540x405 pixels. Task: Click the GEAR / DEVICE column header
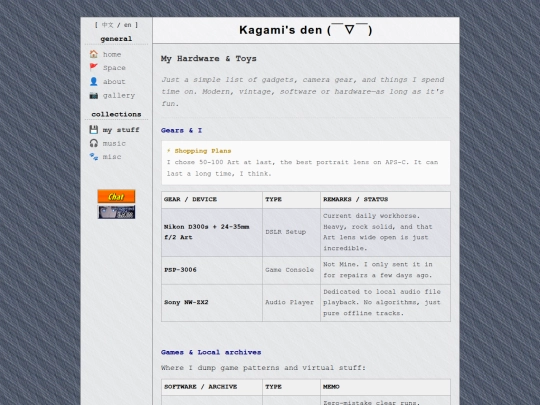[212, 200]
